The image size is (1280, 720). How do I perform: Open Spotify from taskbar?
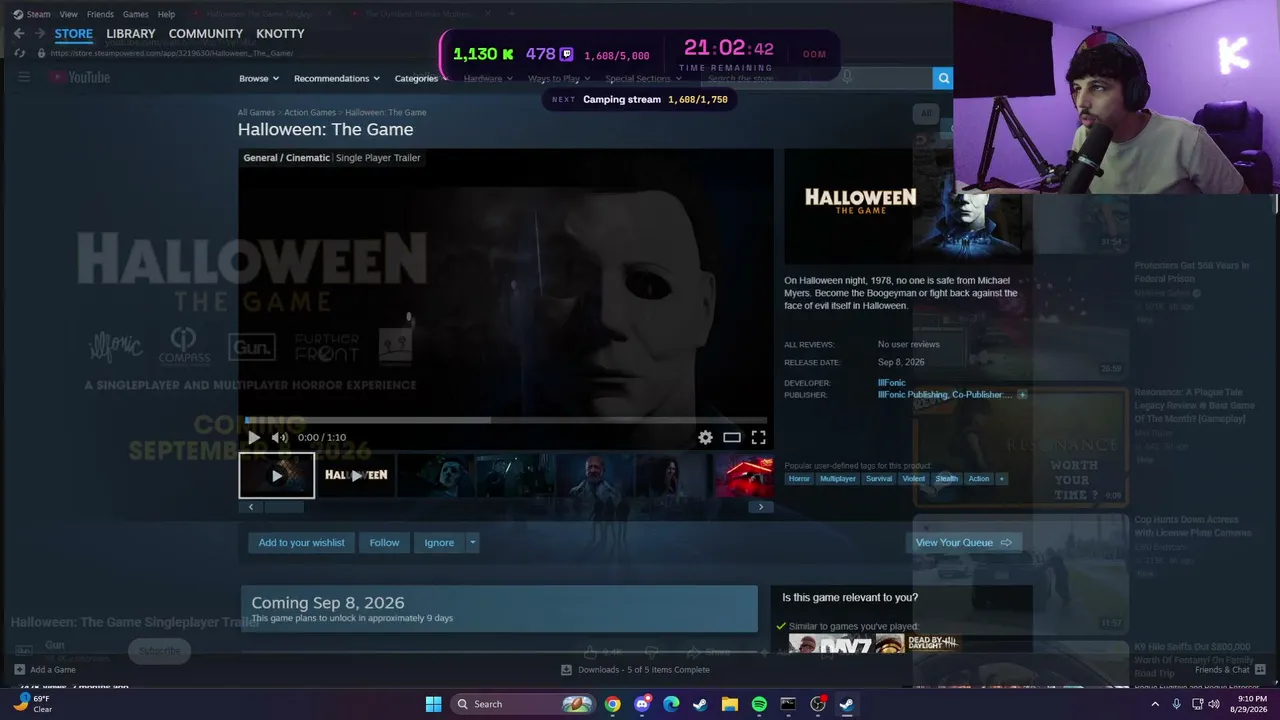(759, 704)
